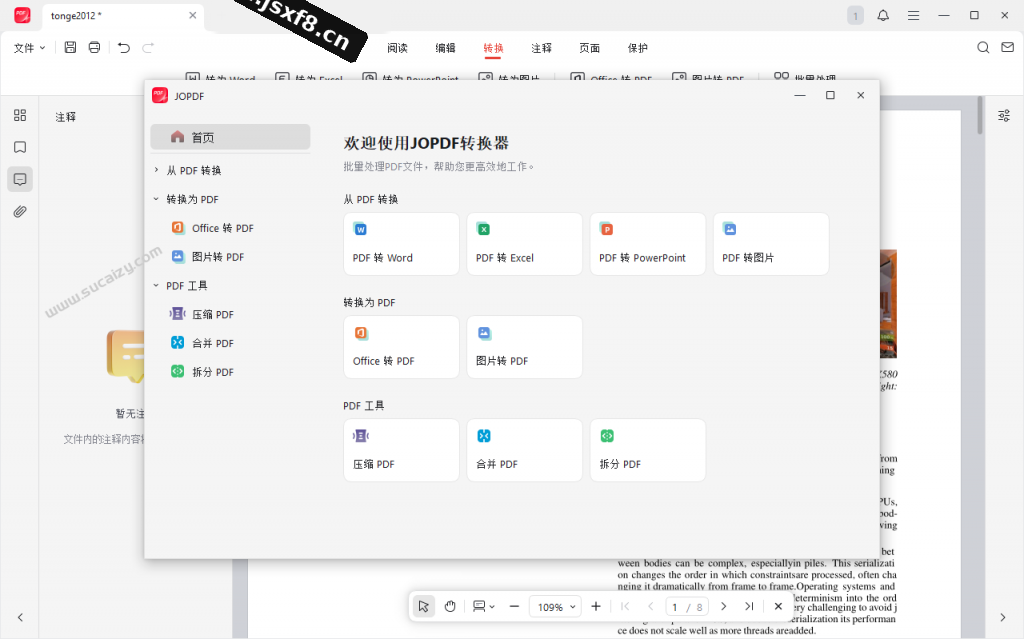Viewport: 1024px width, 639px height.
Task: Collapse PDF 工具 section in sidebar
Action: point(156,285)
